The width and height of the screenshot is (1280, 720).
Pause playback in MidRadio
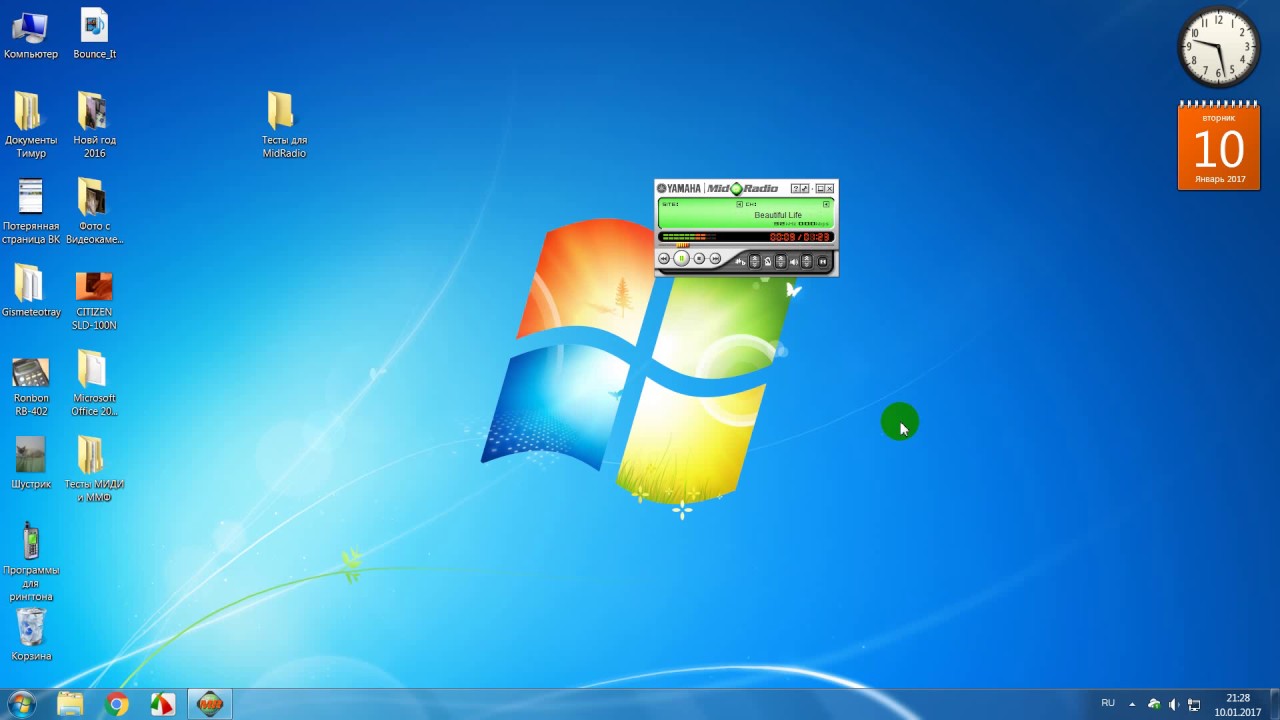coord(682,258)
